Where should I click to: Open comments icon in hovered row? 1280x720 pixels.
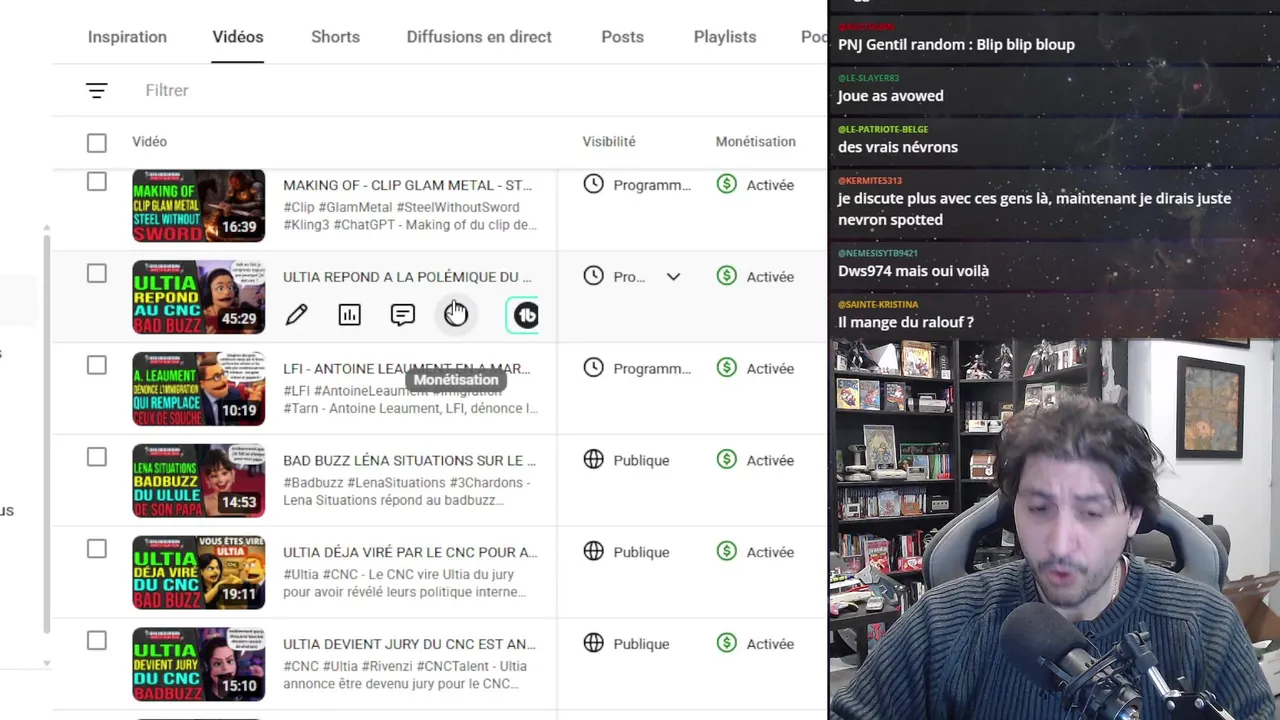pos(402,315)
